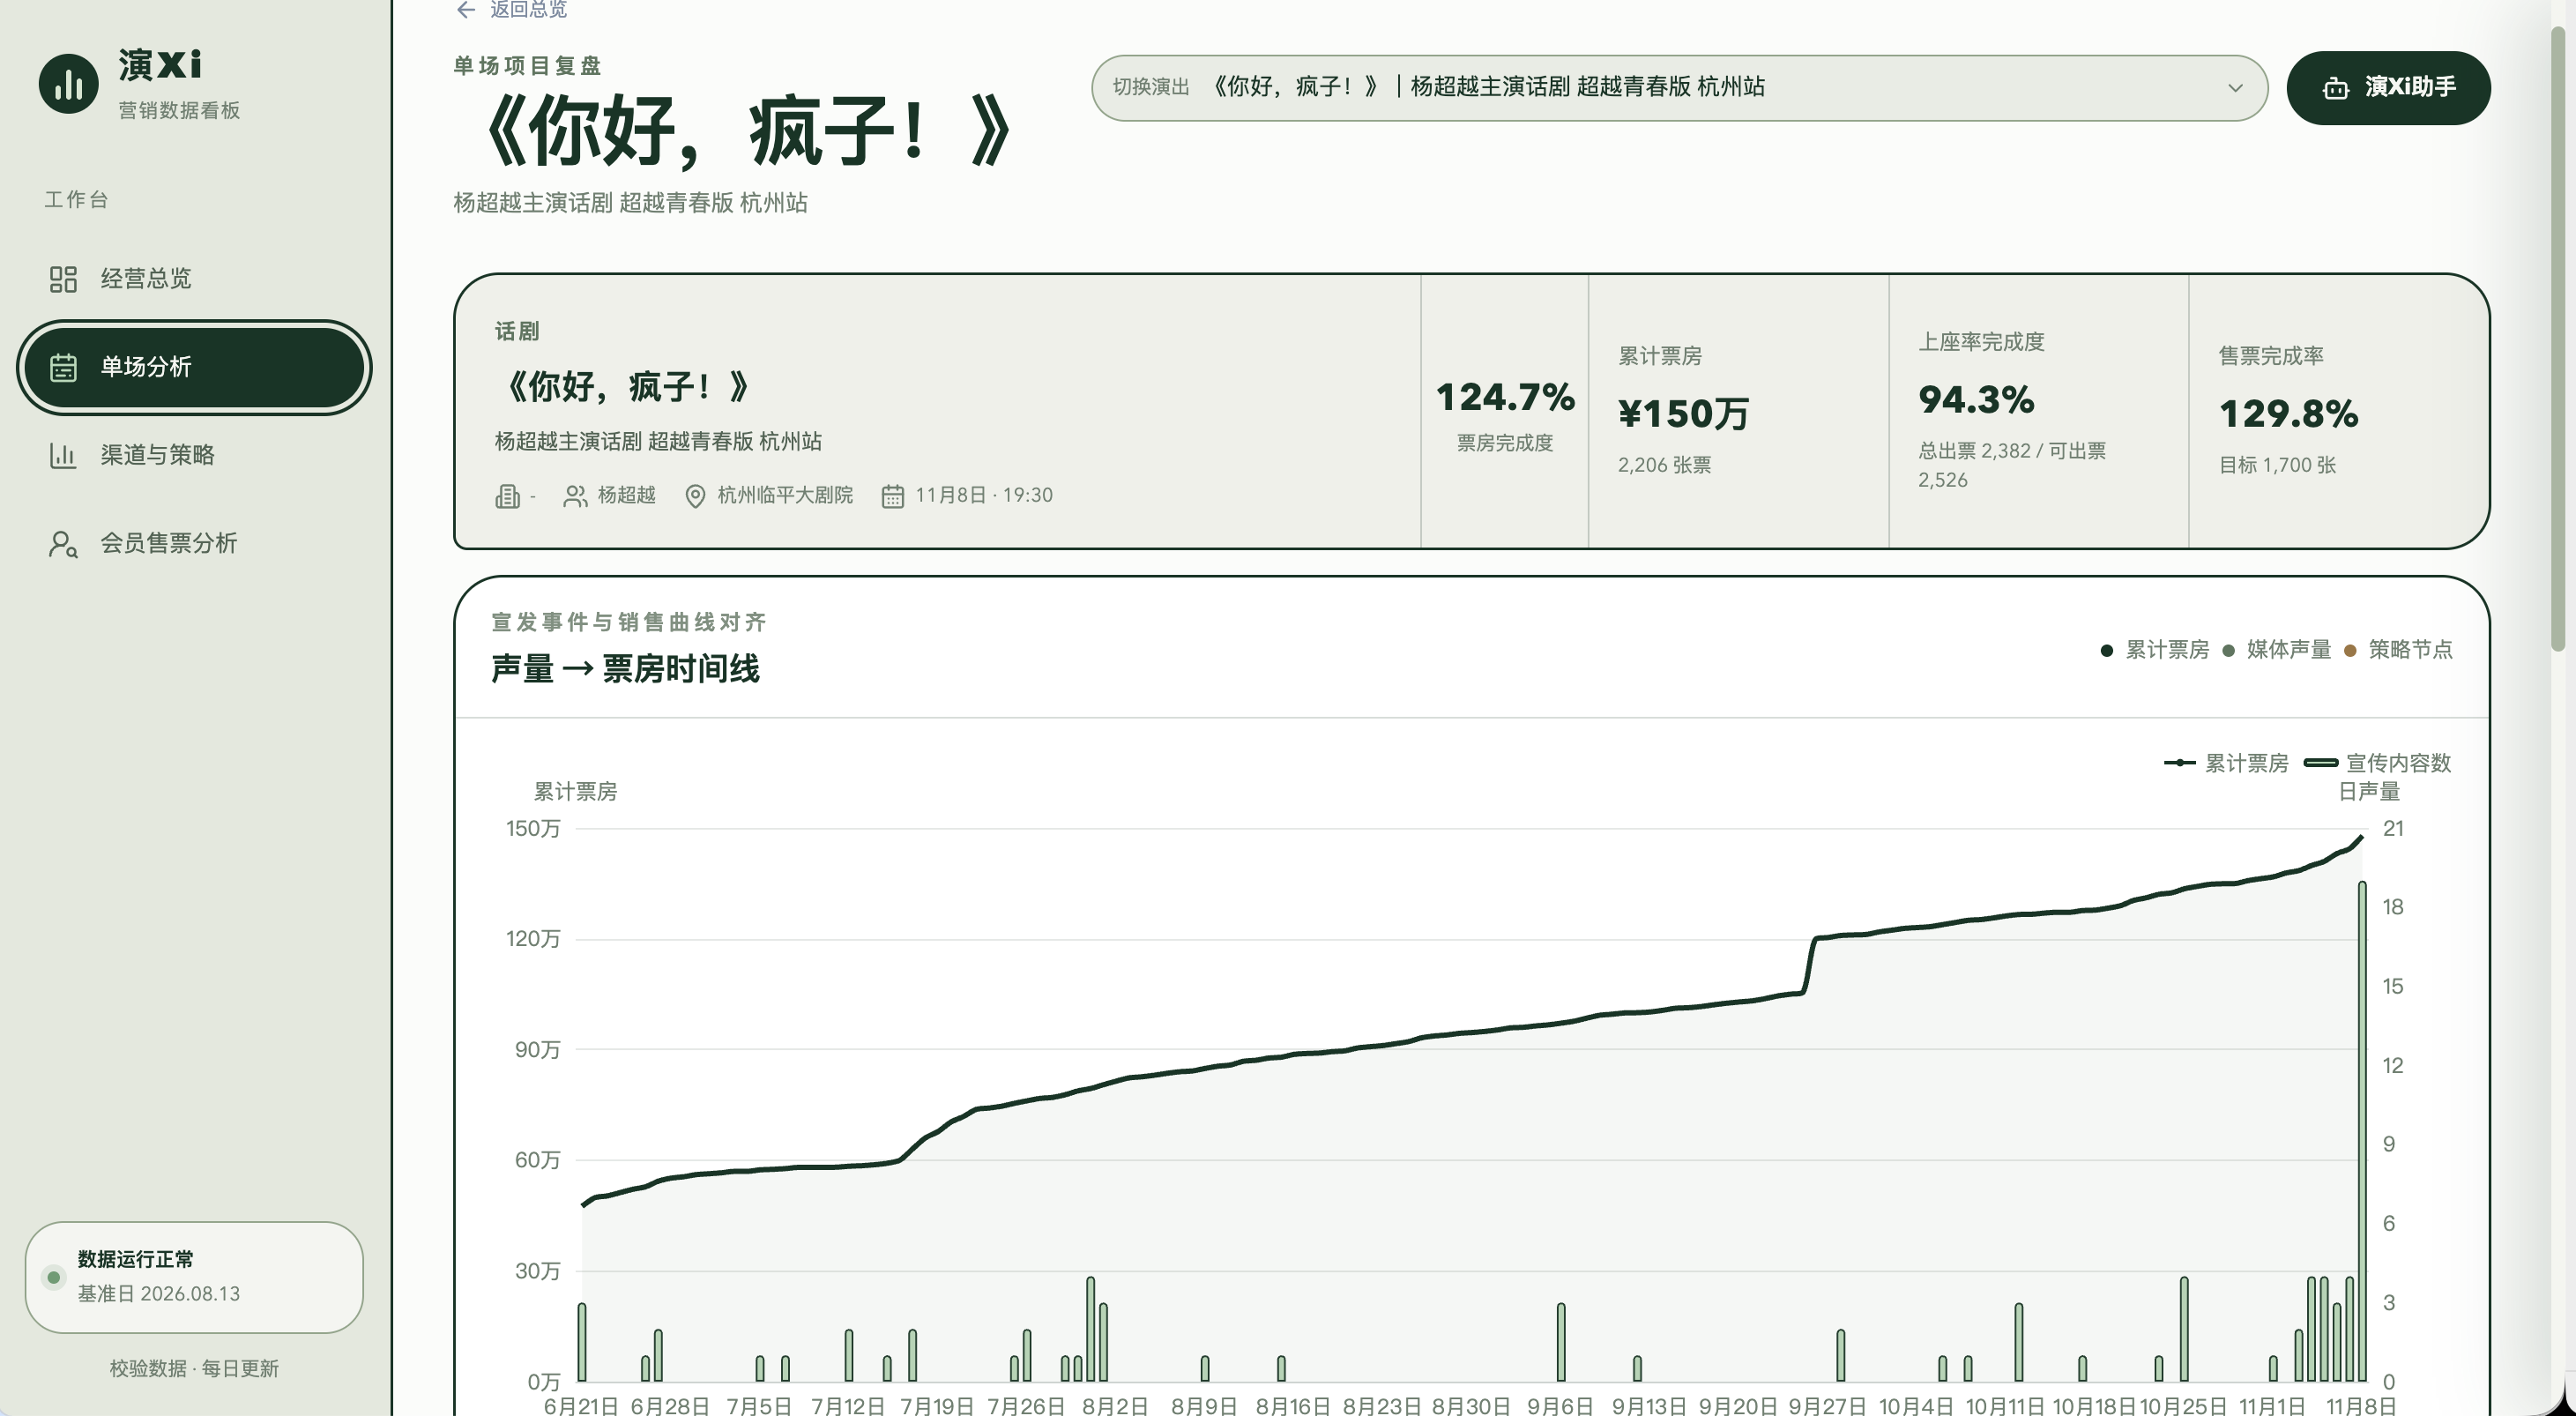This screenshot has width=2576, height=1416.
Task: Click the location pin icon by 杭州临平大剧院
Action: [x=695, y=496]
